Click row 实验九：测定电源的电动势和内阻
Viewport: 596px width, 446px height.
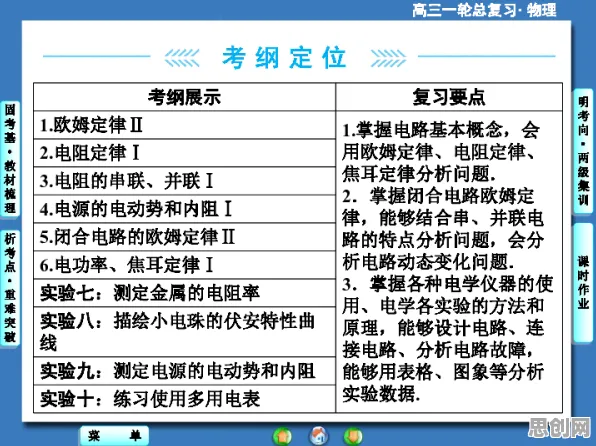pyautogui.click(x=184, y=371)
